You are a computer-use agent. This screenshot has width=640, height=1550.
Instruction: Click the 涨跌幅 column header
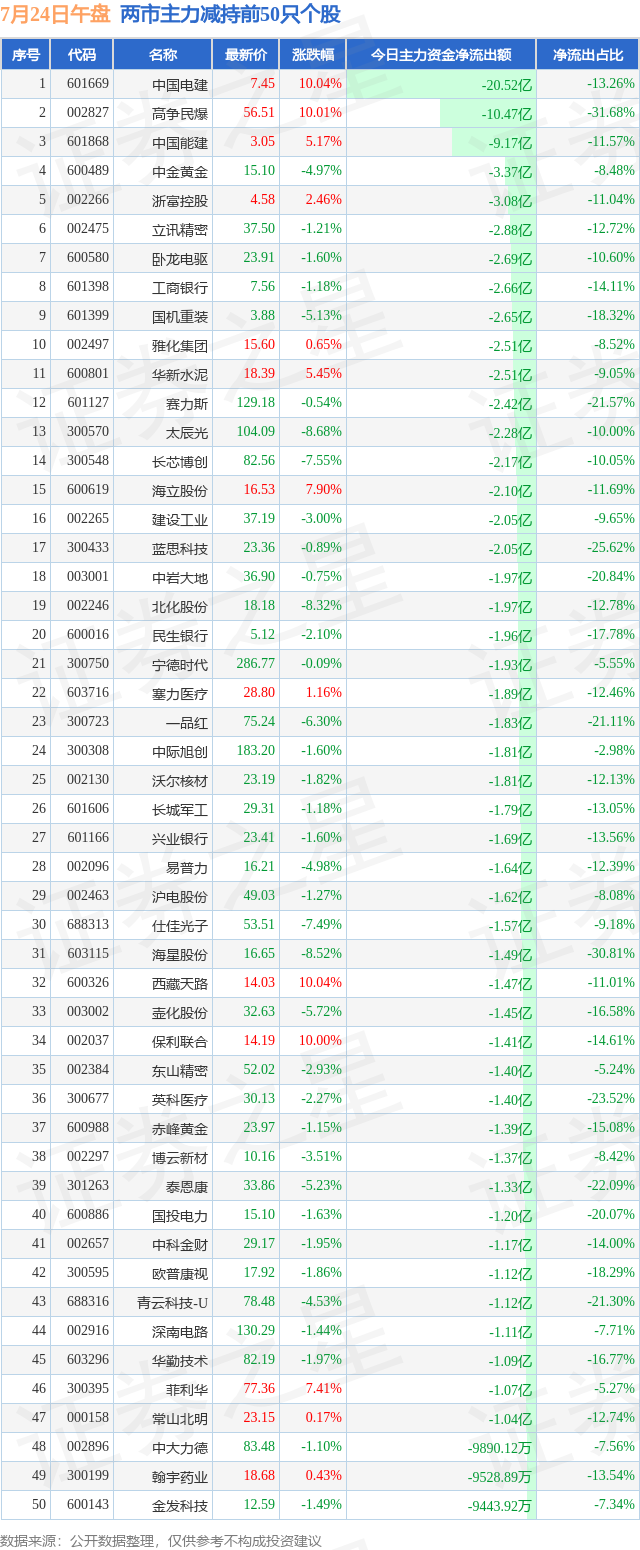312,55
